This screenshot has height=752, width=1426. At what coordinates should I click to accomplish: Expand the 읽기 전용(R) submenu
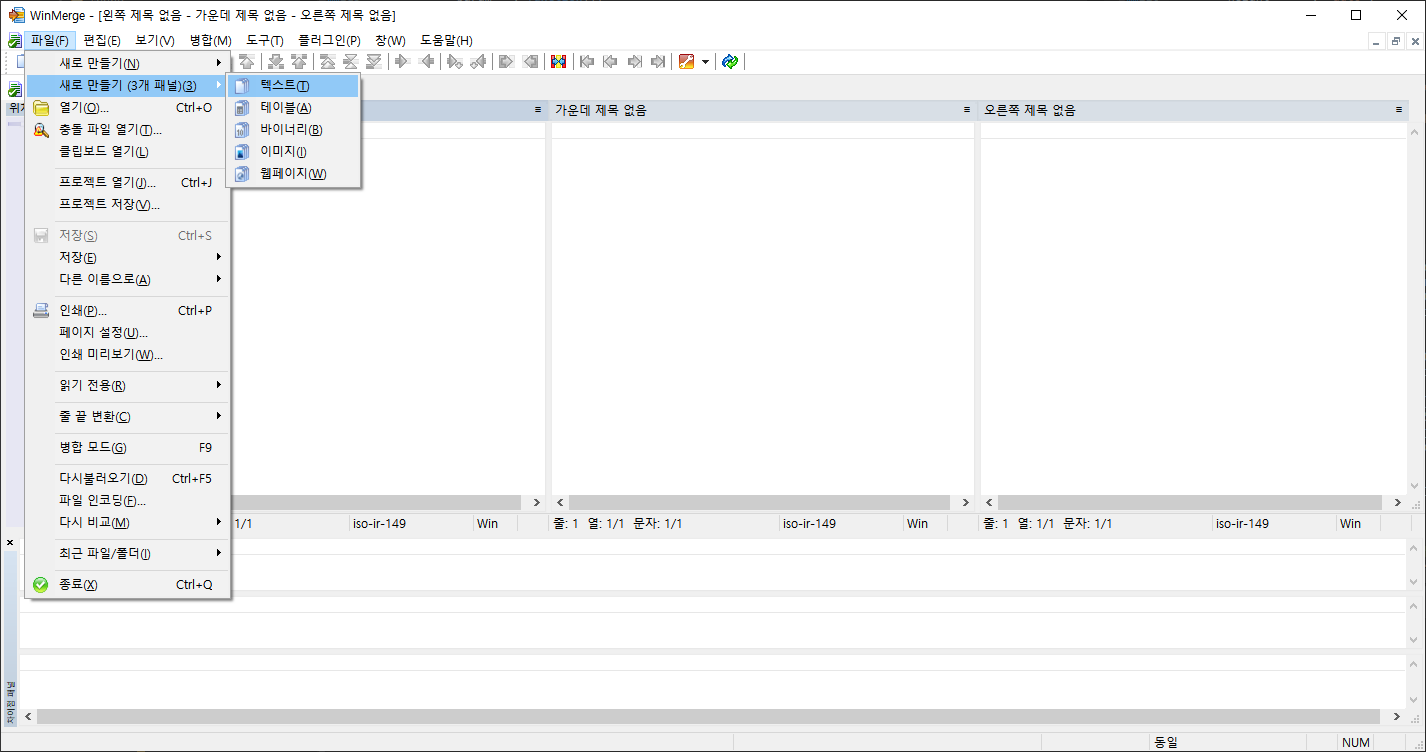128,386
